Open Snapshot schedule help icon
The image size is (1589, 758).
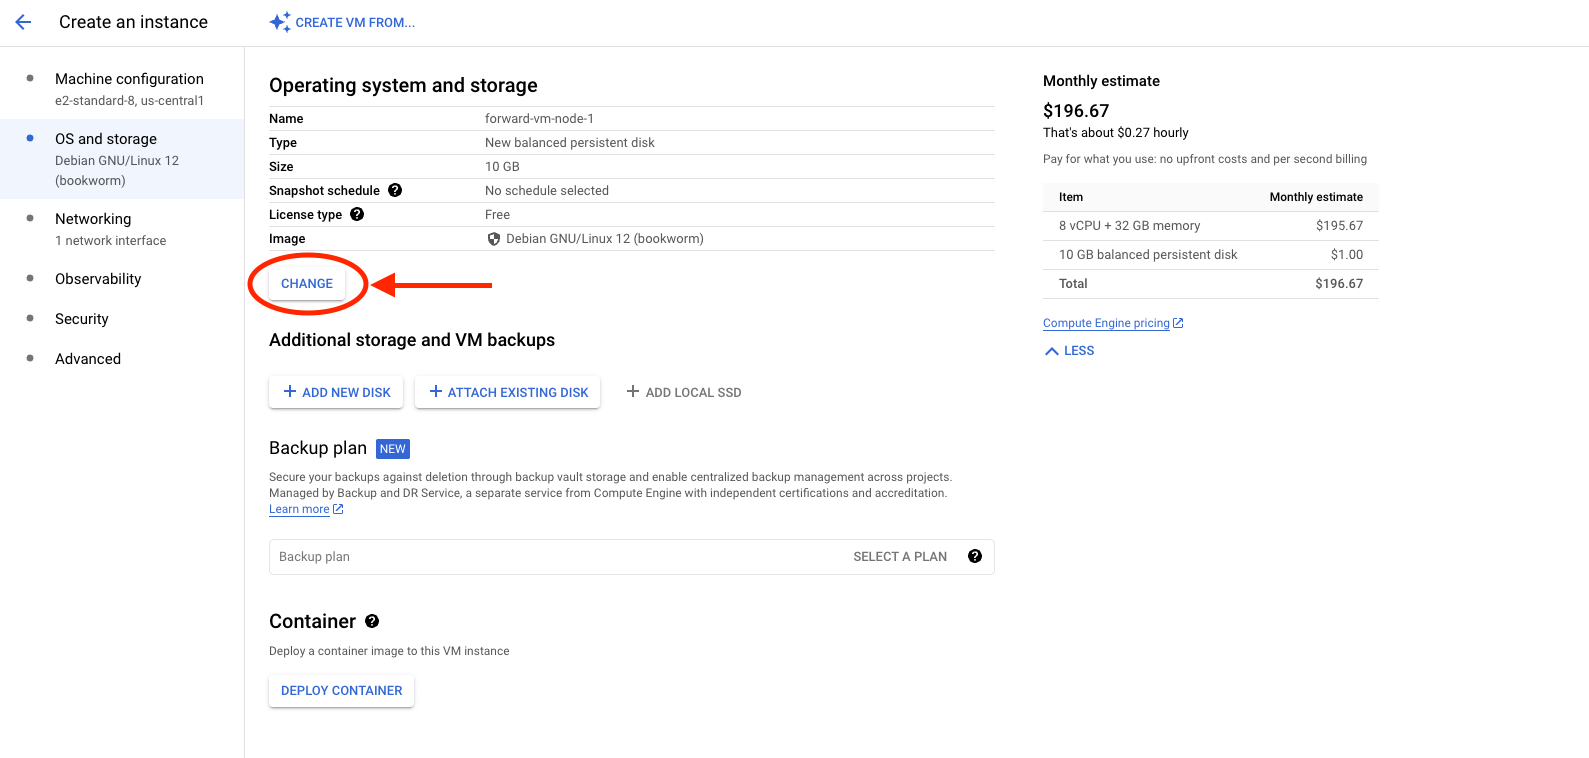395,190
